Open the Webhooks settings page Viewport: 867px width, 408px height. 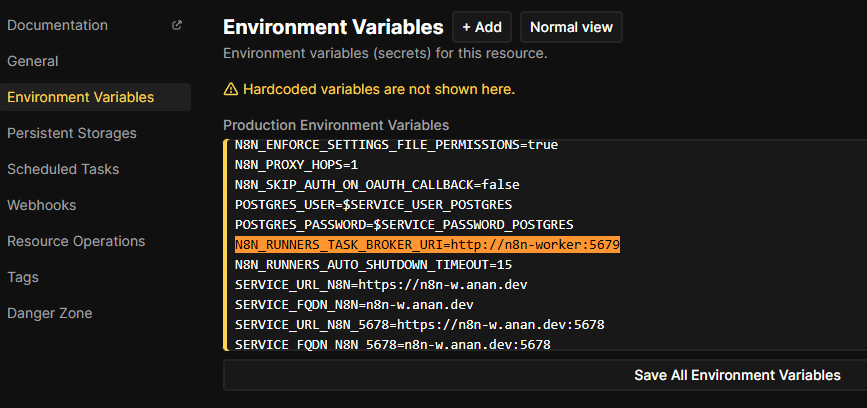click(x=42, y=205)
